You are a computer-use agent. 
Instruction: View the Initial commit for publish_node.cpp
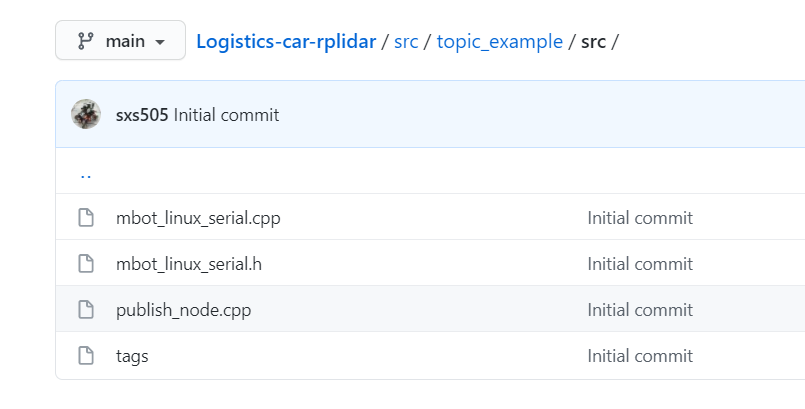[639, 310]
